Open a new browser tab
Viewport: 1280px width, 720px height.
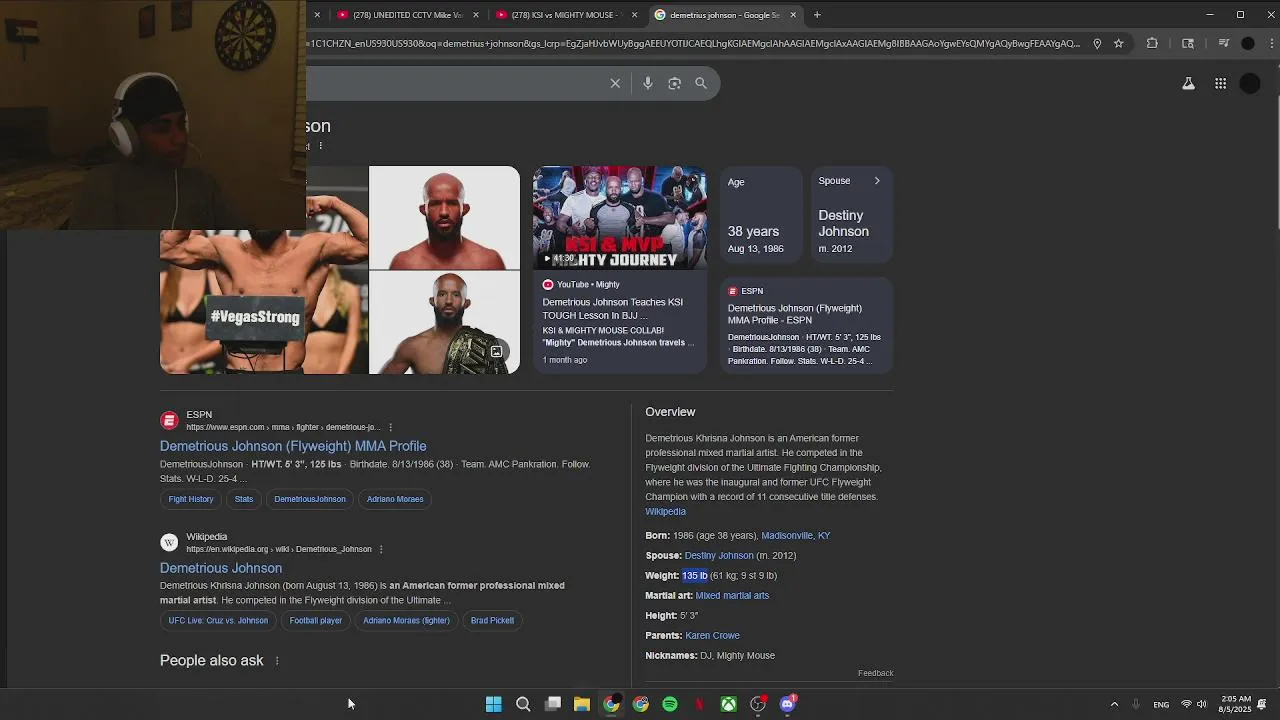pos(817,15)
